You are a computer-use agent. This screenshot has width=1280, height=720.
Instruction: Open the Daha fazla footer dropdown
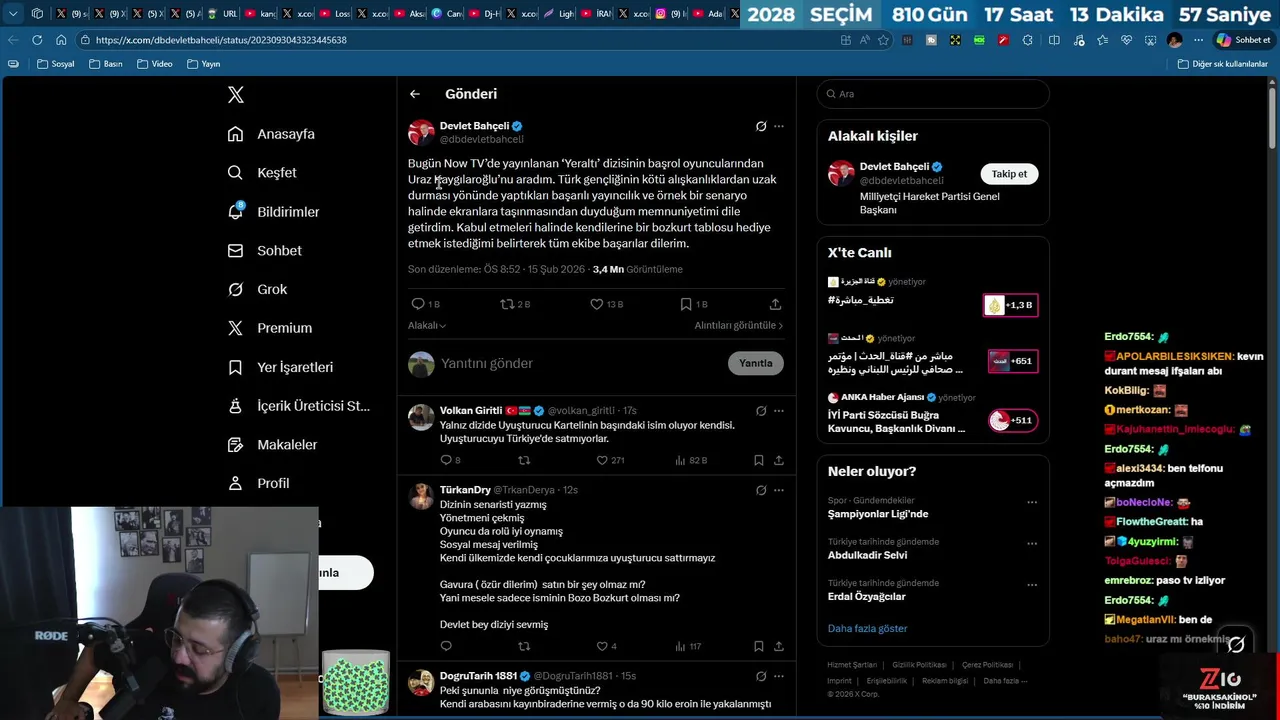click(1005, 681)
